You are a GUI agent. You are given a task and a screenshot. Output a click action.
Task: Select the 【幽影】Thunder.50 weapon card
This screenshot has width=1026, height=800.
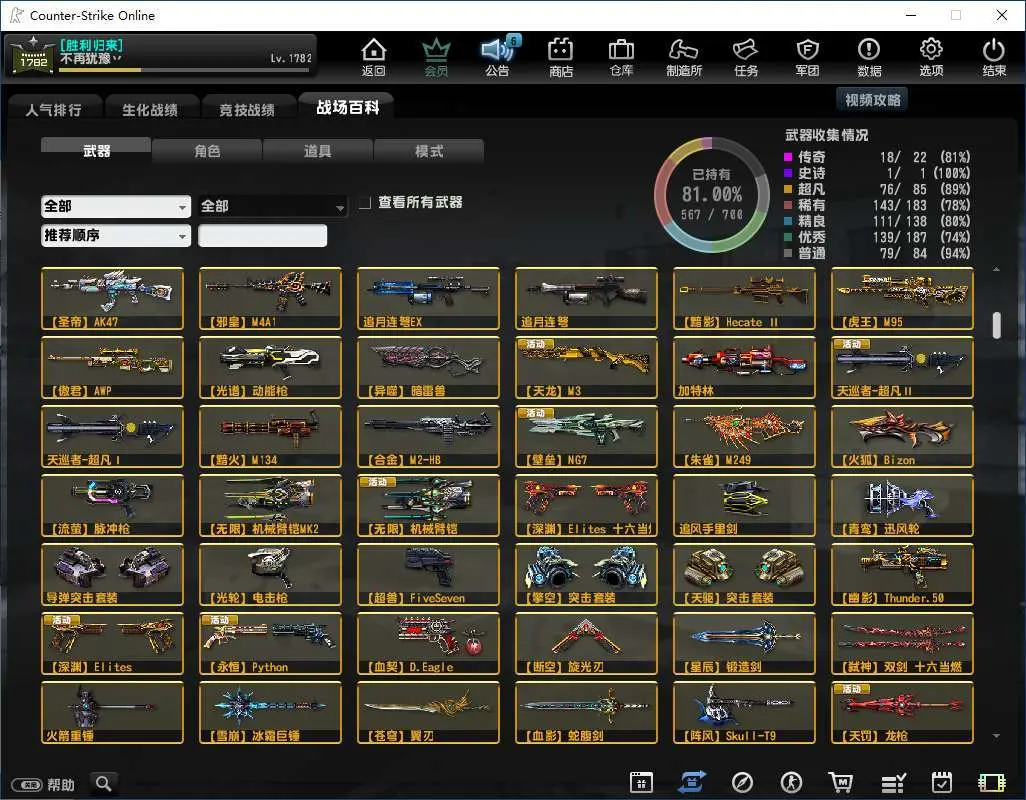coord(902,574)
